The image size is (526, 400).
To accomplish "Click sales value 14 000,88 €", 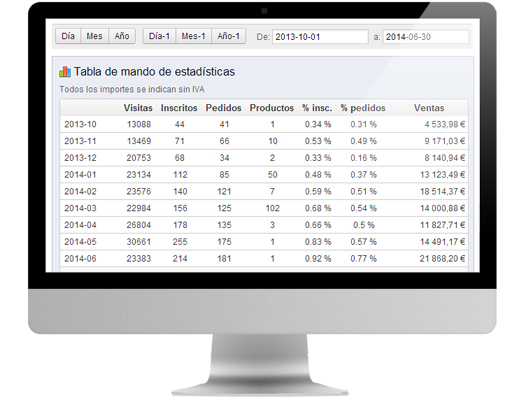I will 443,208.
